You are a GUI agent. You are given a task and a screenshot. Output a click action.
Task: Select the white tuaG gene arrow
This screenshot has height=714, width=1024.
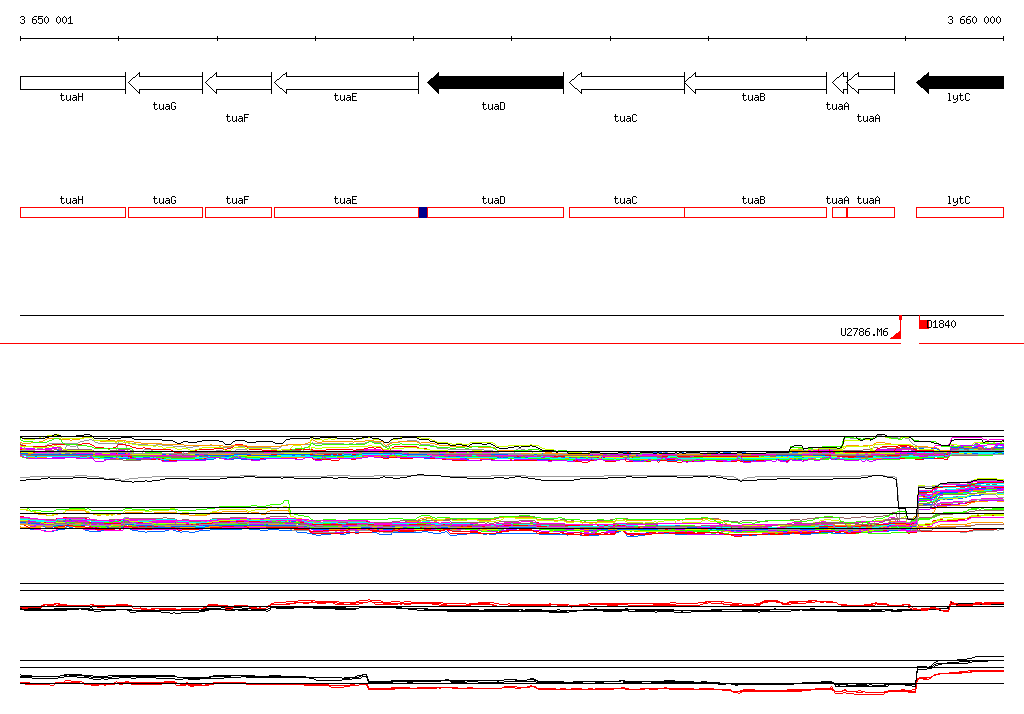click(x=165, y=83)
